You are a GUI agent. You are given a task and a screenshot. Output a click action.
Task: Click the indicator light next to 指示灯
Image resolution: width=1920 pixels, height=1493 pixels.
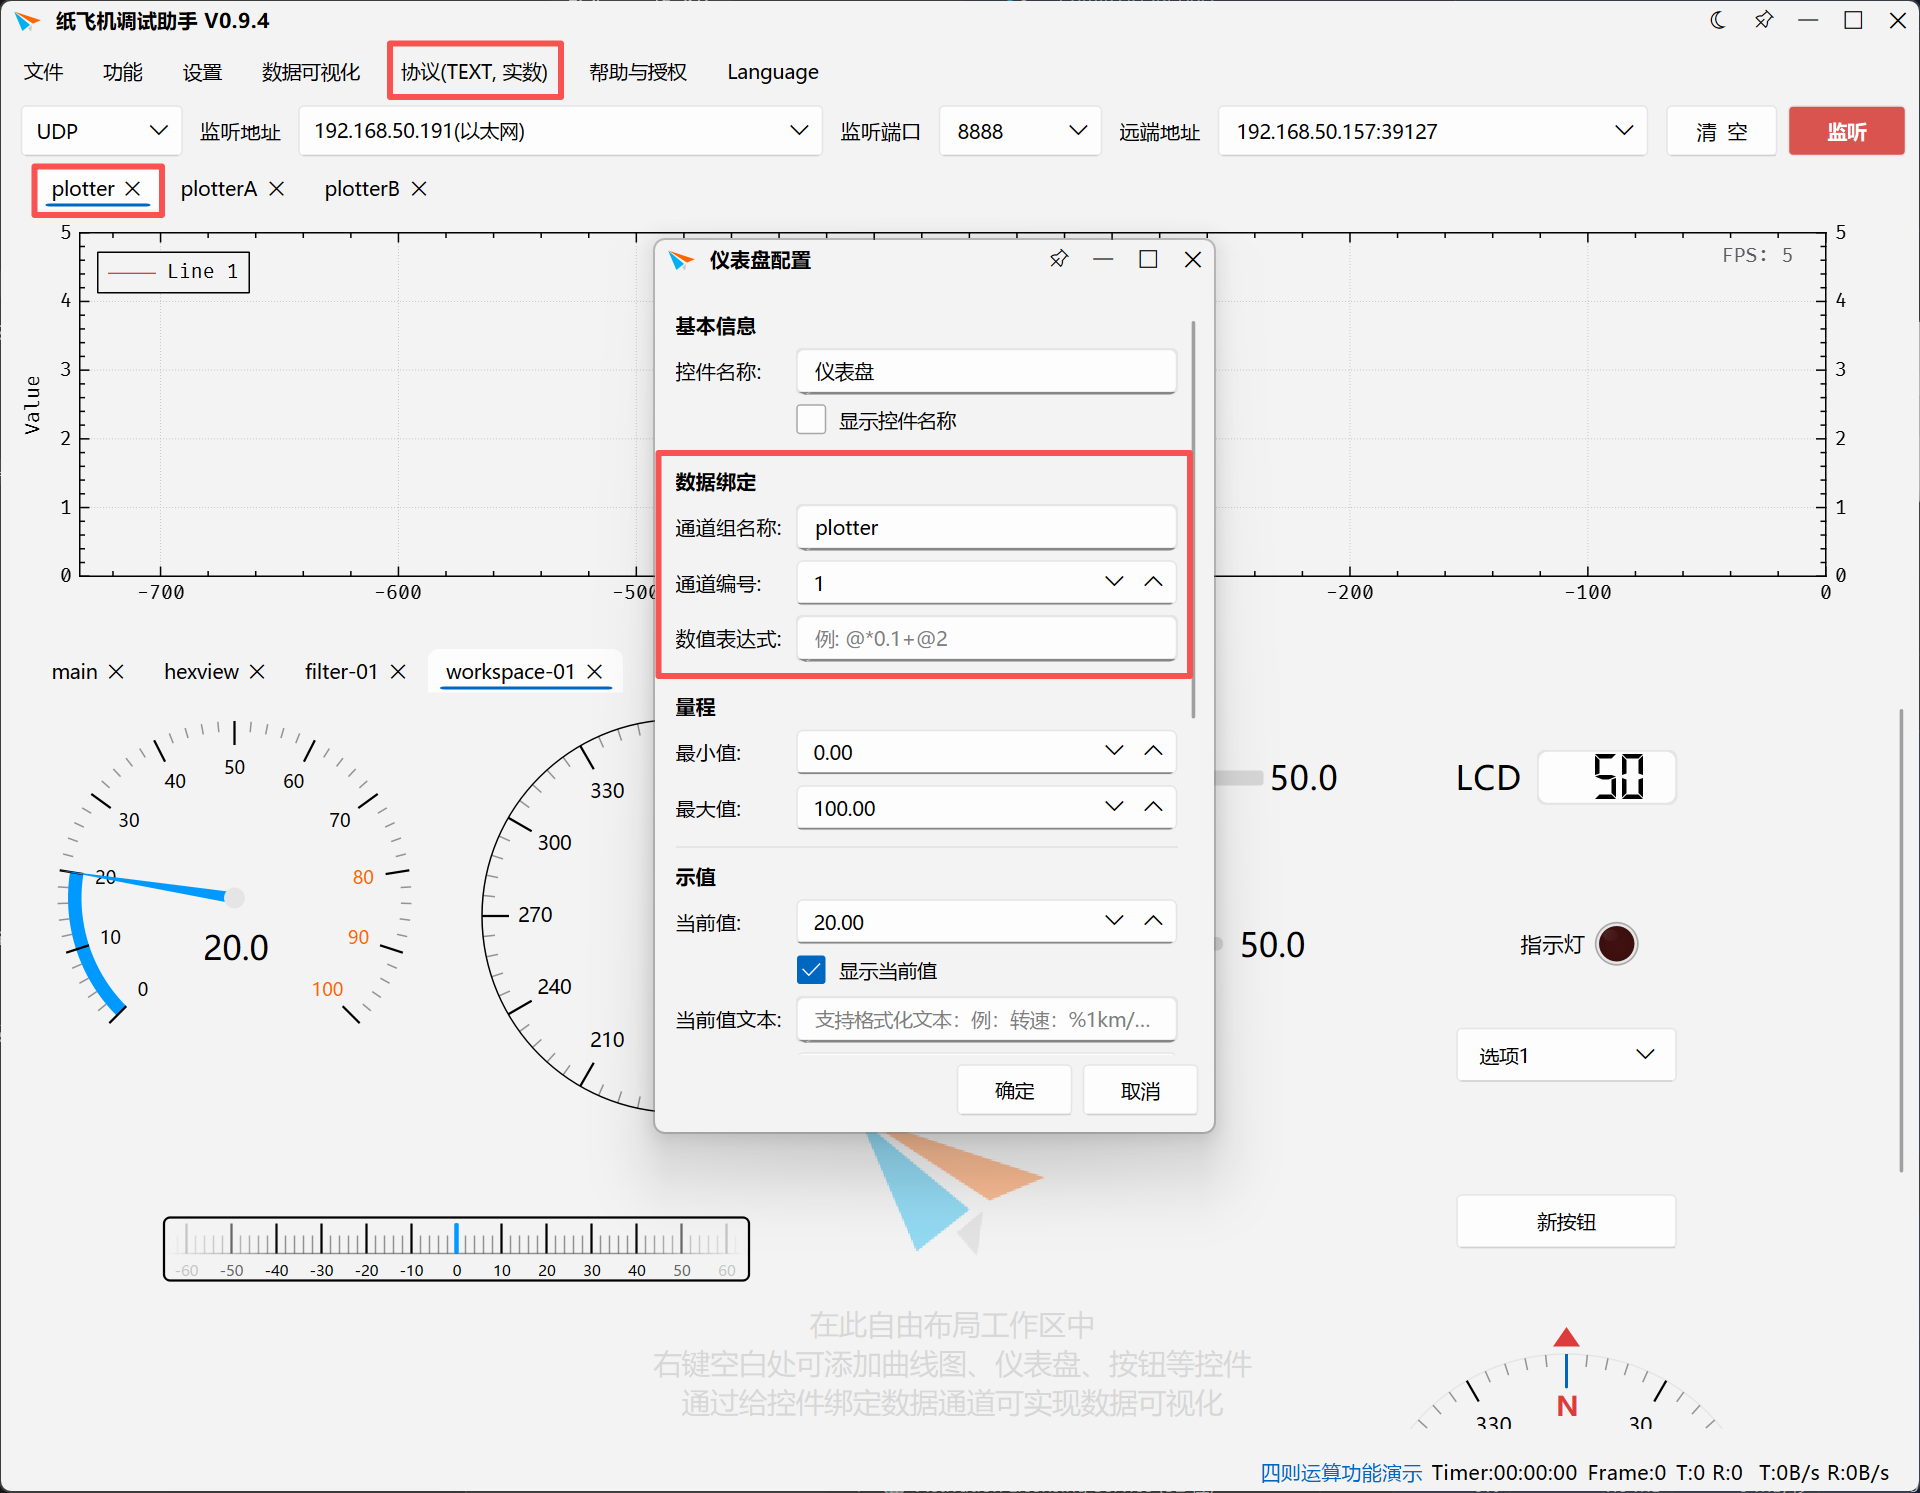click(1616, 944)
